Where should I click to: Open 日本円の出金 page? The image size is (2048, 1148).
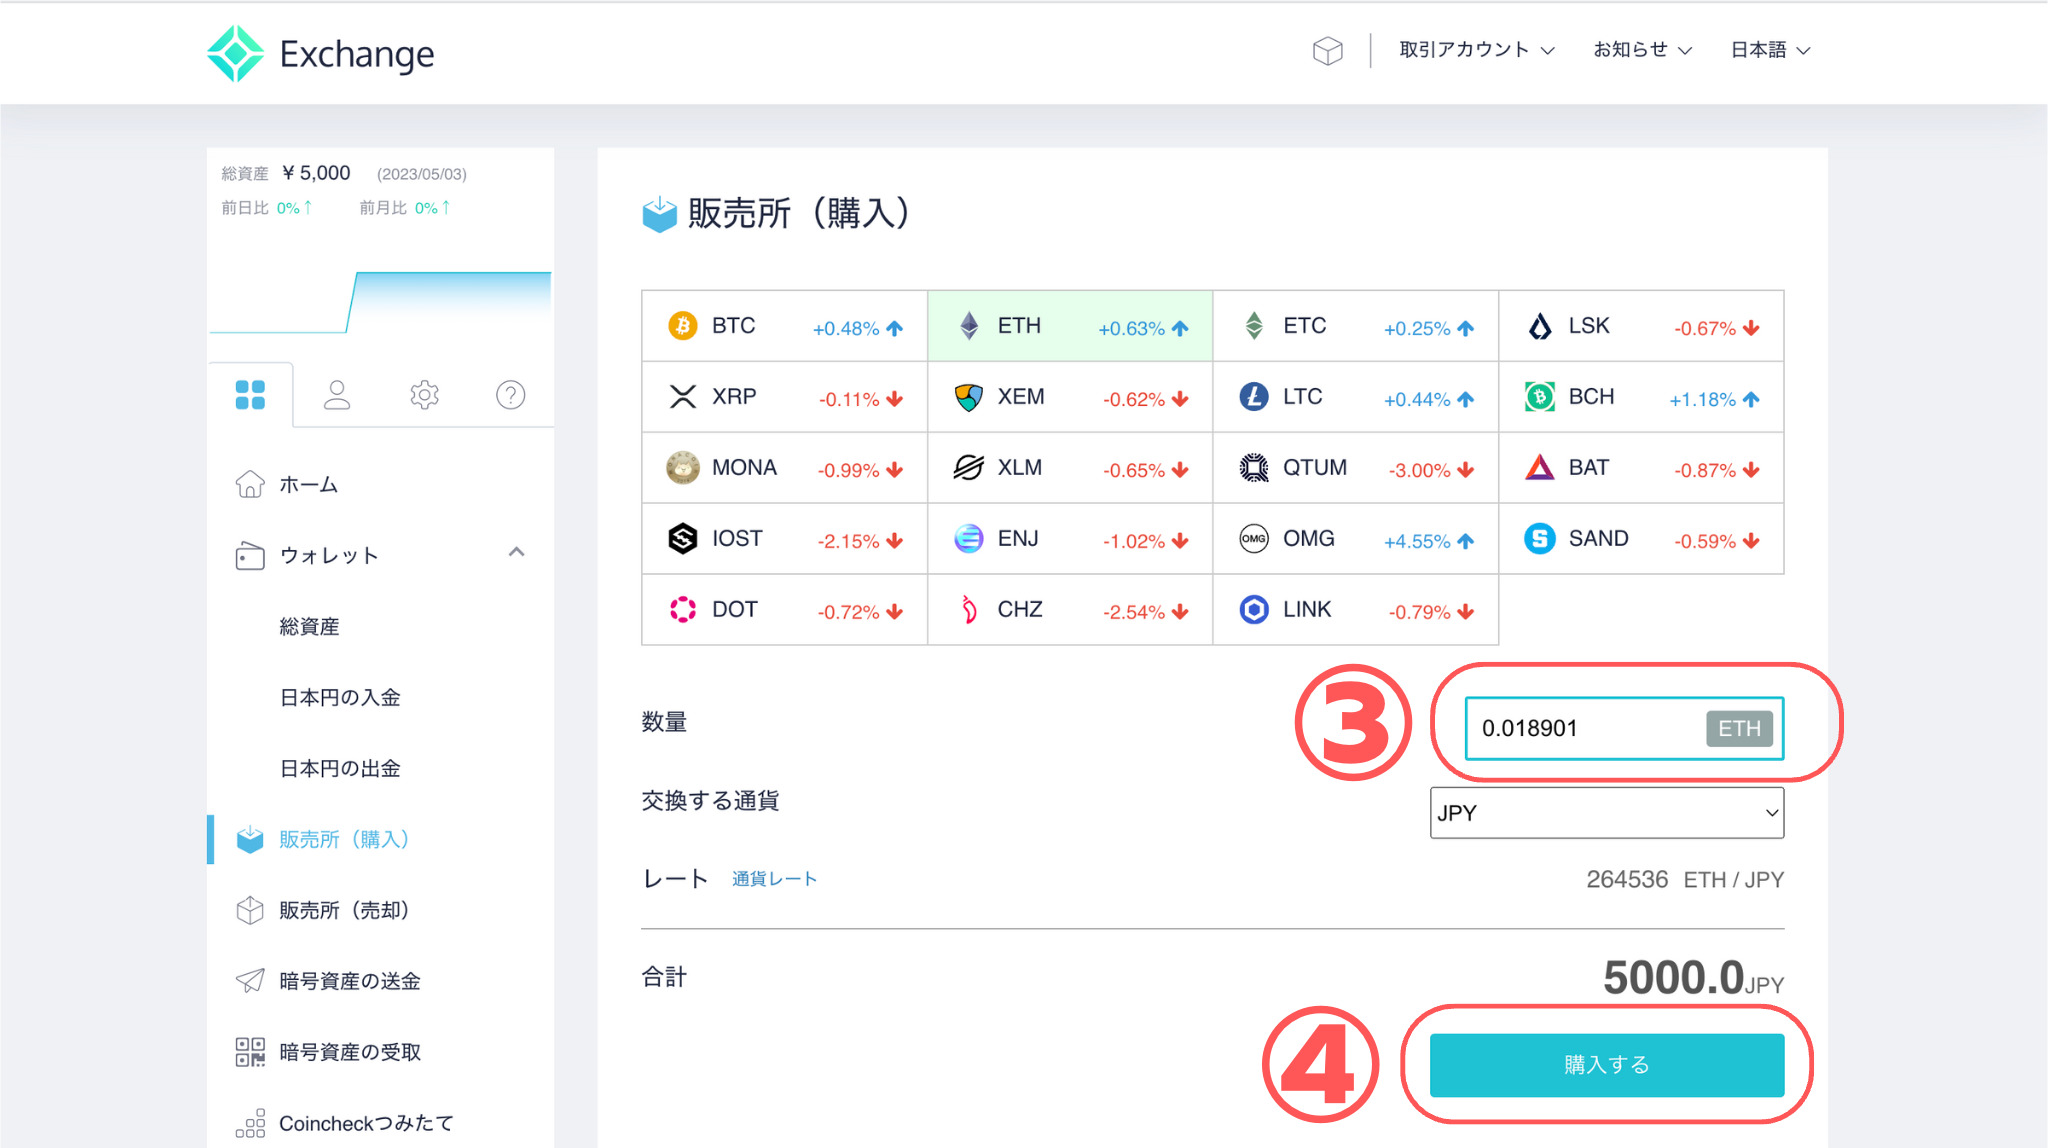tap(340, 769)
